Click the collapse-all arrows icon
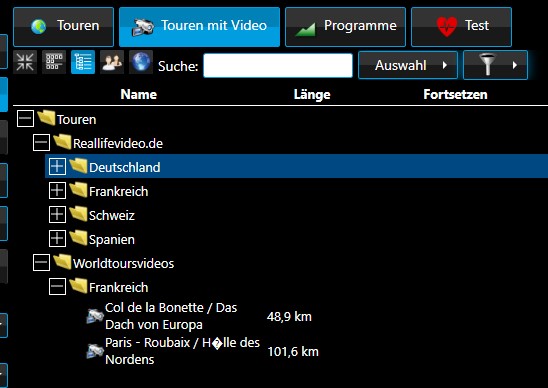The width and height of the screenshot is (548, 388). click(25, 62)
